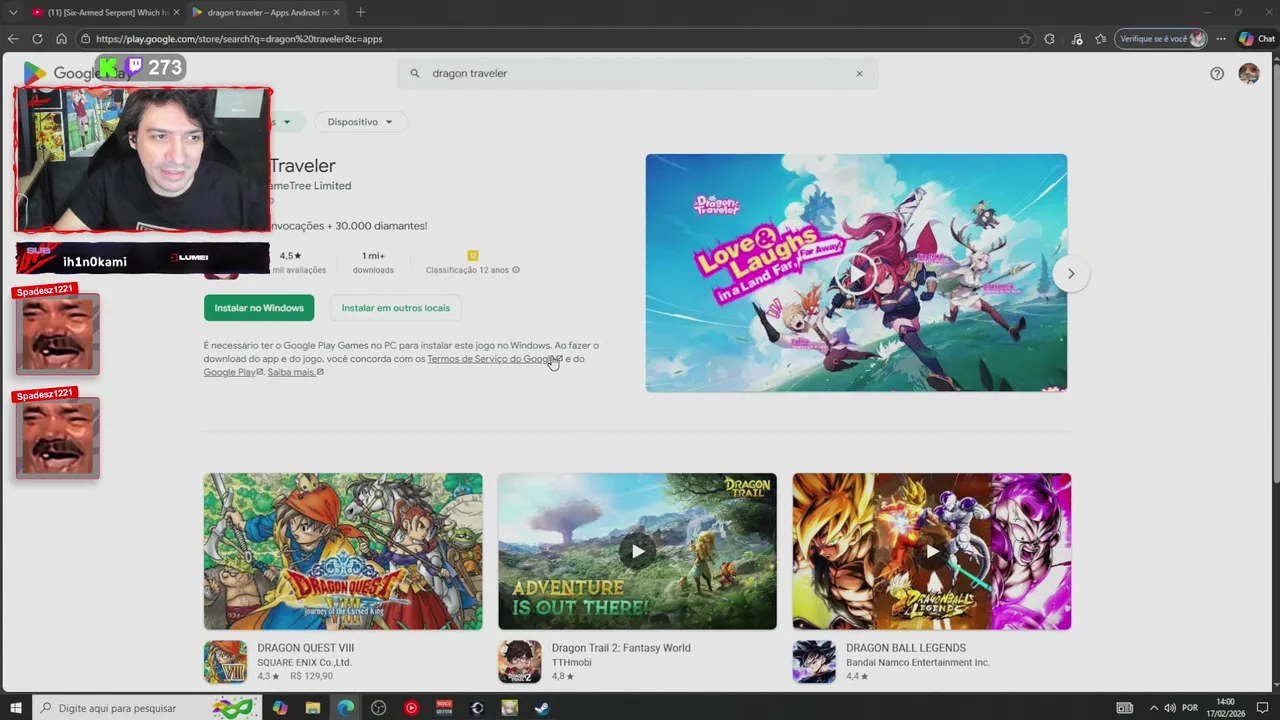Open the red YouTube Music taskbar icon
The image size is (1280, 720).
[x=411, y=708]
